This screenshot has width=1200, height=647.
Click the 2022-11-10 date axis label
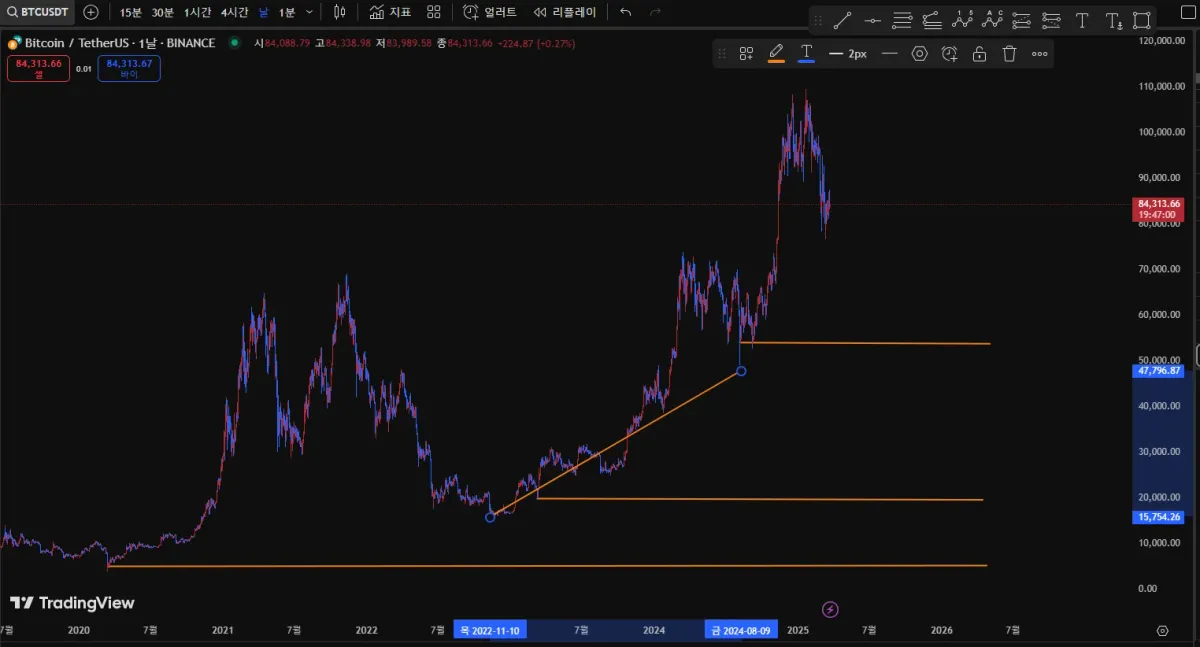(490, 630)
